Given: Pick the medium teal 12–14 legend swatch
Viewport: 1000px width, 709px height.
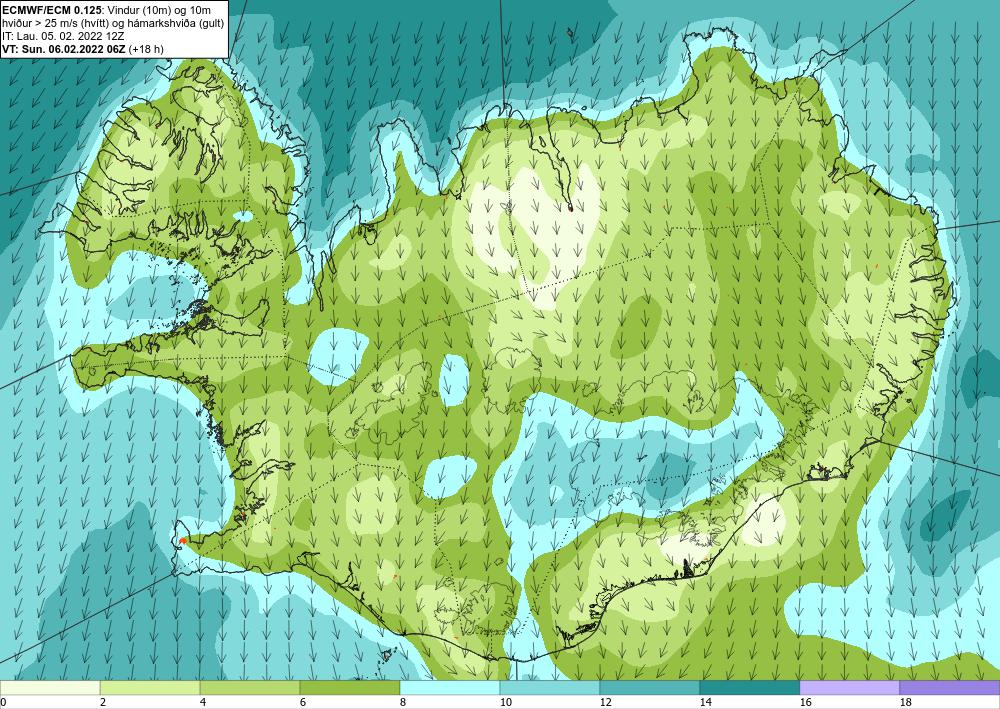Looking at the screenshot, I should point(650,687).
